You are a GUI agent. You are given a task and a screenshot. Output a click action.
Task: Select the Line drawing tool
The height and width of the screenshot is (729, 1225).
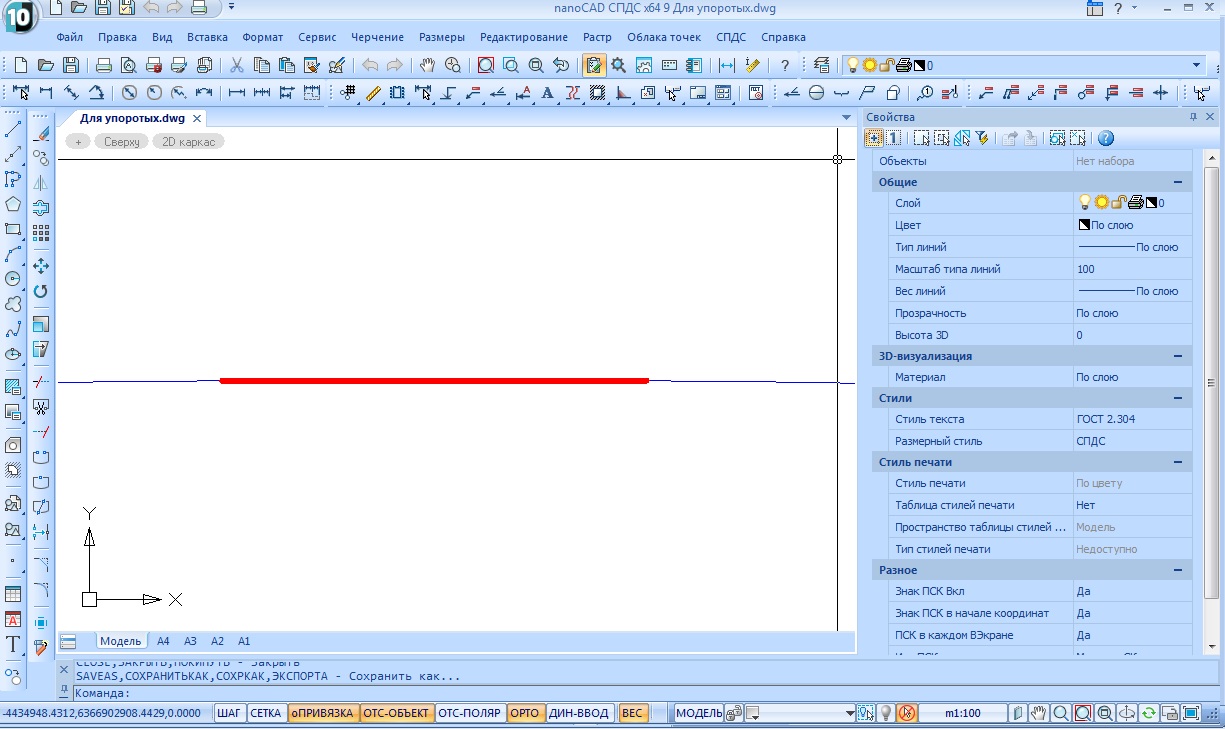(x=13, y=129)
